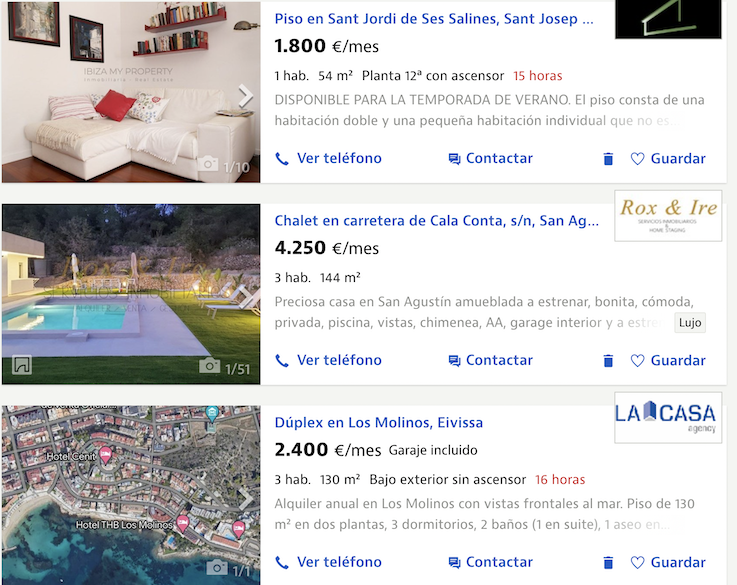Click Ver teléfono for the Sant Jordi piso
Viewport: 737px width, 585px height.
tap(328, 158)
